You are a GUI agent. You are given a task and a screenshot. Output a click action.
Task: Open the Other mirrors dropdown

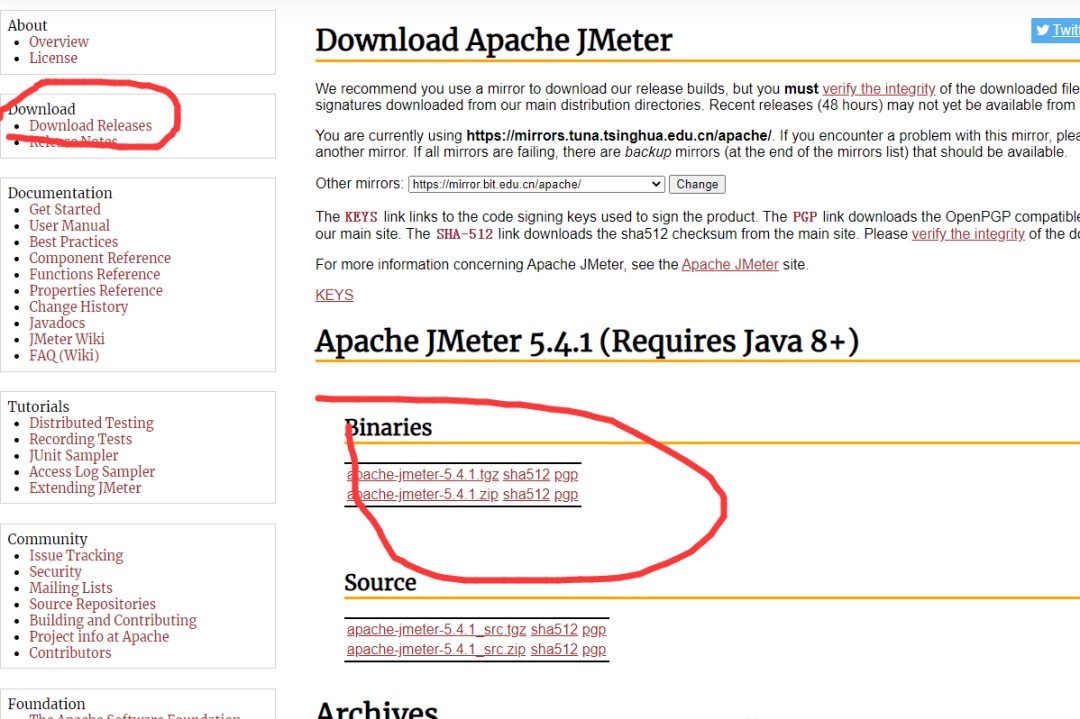click(537, 185)
